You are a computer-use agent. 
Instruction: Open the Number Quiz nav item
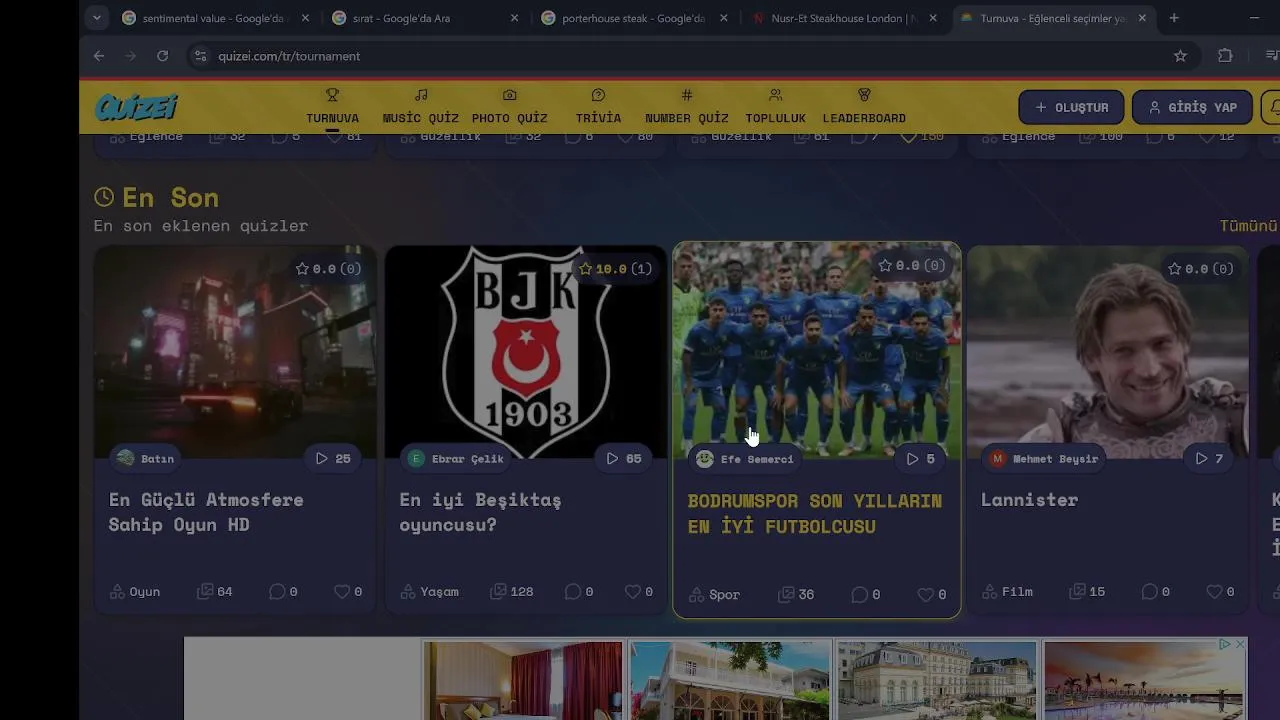[x=686, y=107]
